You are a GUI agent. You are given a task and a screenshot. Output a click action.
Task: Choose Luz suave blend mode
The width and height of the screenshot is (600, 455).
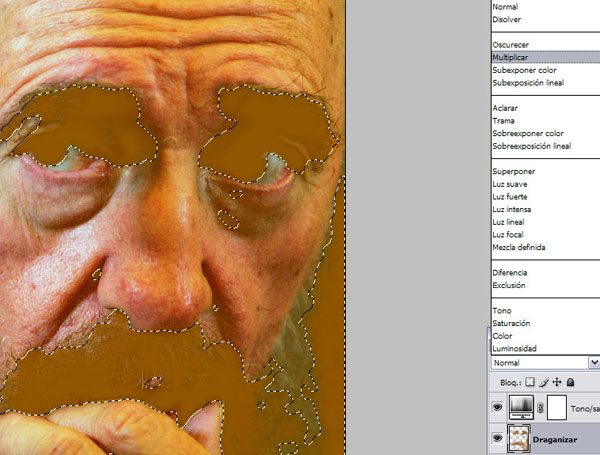coord(545,184)
